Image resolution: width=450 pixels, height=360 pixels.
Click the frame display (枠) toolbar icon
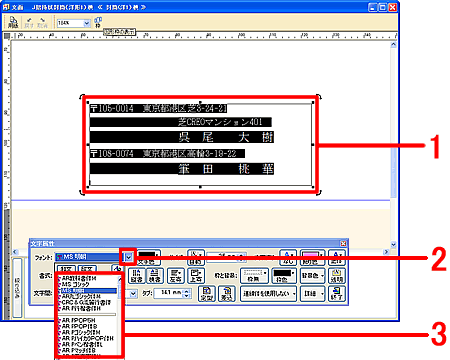[98, 22]
